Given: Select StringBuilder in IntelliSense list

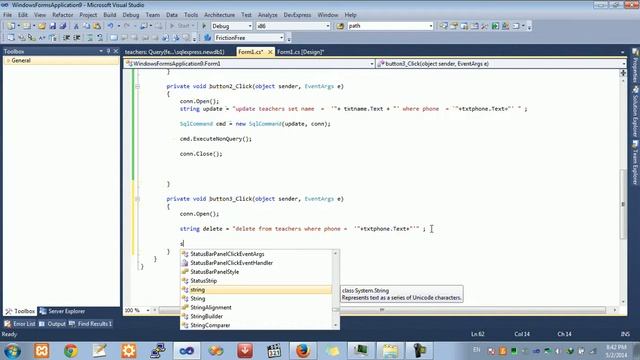Looking at the screenshot, I should point(256,316).
